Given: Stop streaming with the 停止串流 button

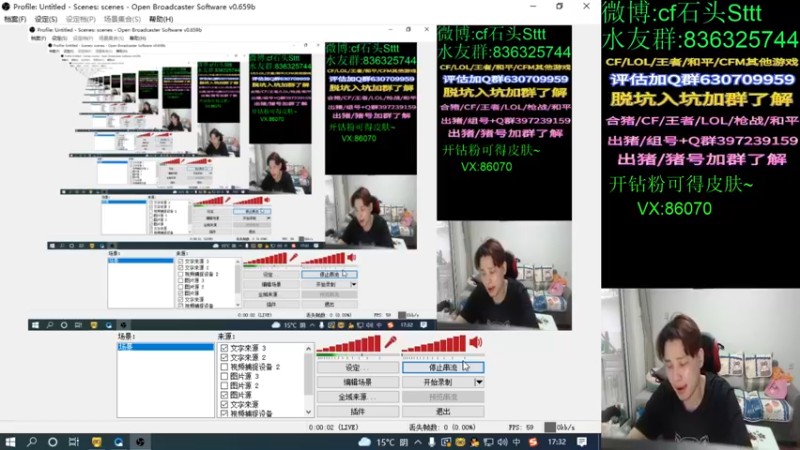Looking at the screenshot, I should point(443,367).
